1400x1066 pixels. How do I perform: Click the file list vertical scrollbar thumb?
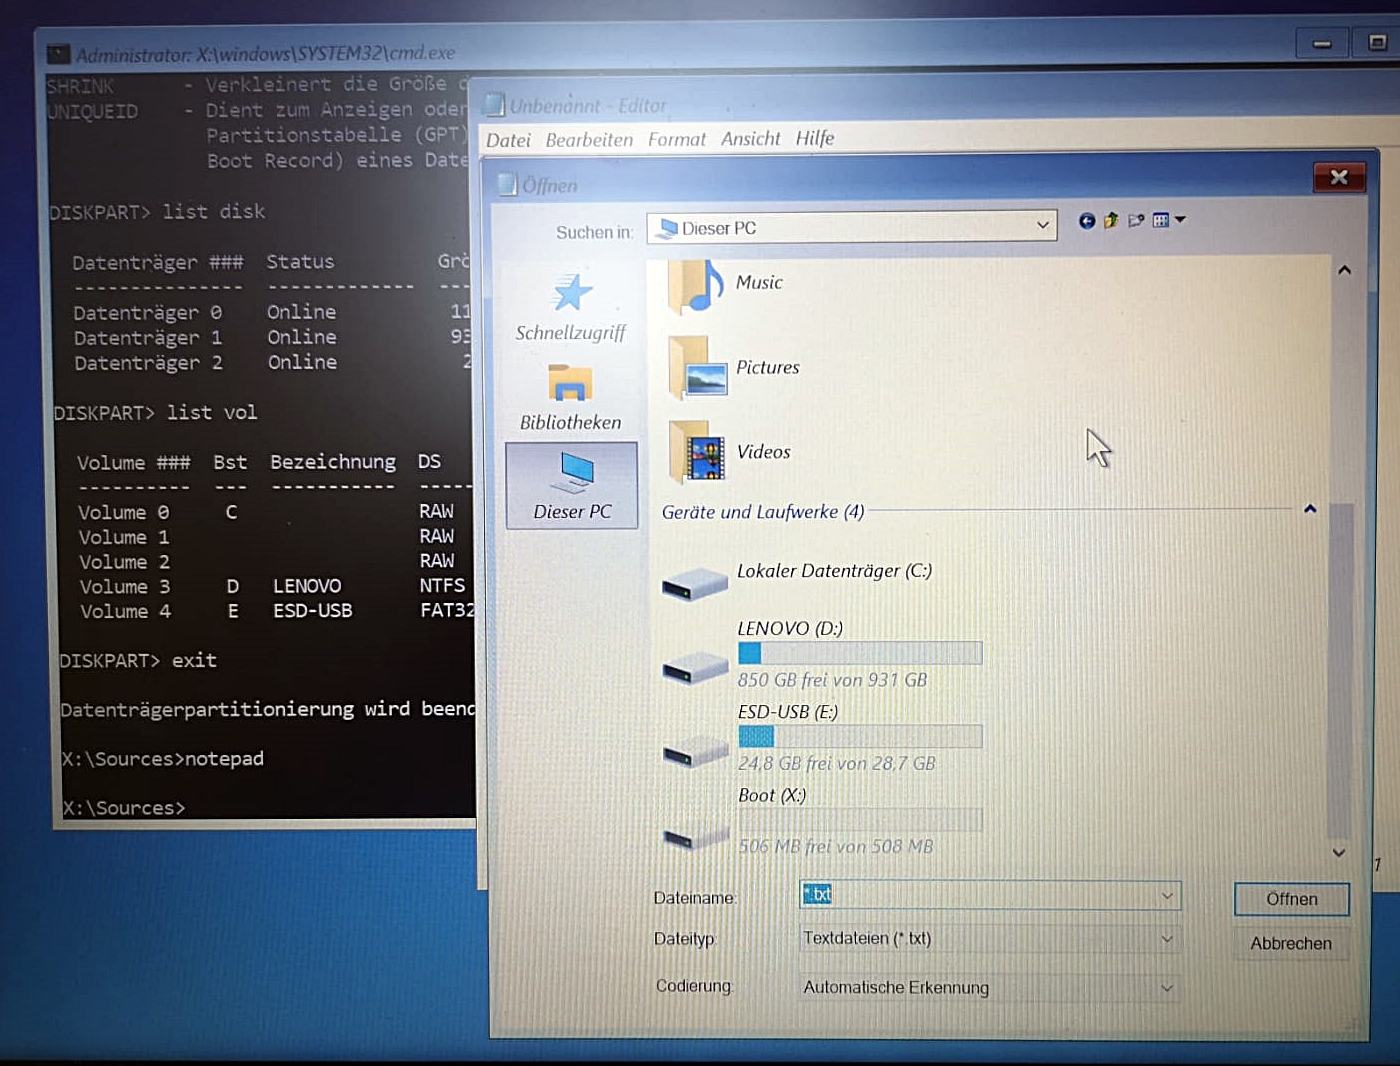click(1340, 670)
